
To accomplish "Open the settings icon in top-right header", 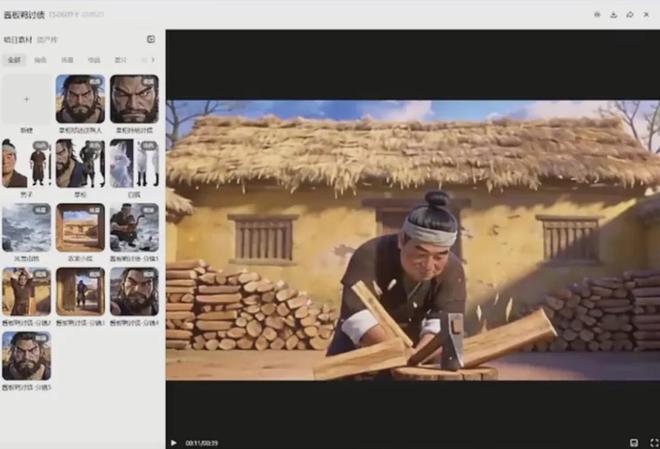I will [597, 15].
